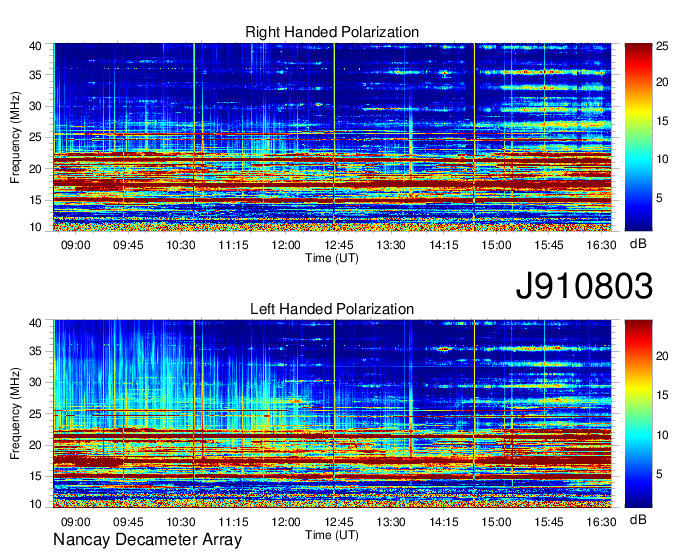Click the '10' frequency tick of Right Handed plot
Image resolution: width=680 pixels, height=552 pixels.
coord(35,227)
